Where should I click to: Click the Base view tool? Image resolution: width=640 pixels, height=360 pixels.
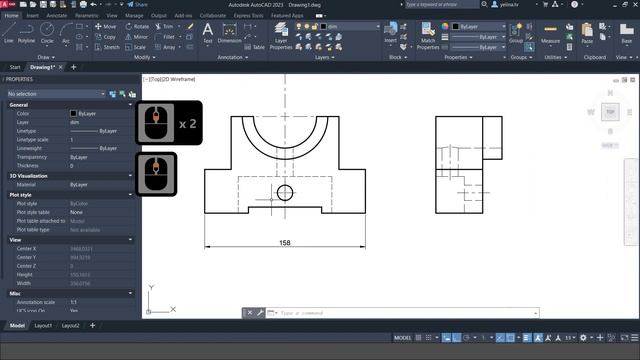[627, 33]
